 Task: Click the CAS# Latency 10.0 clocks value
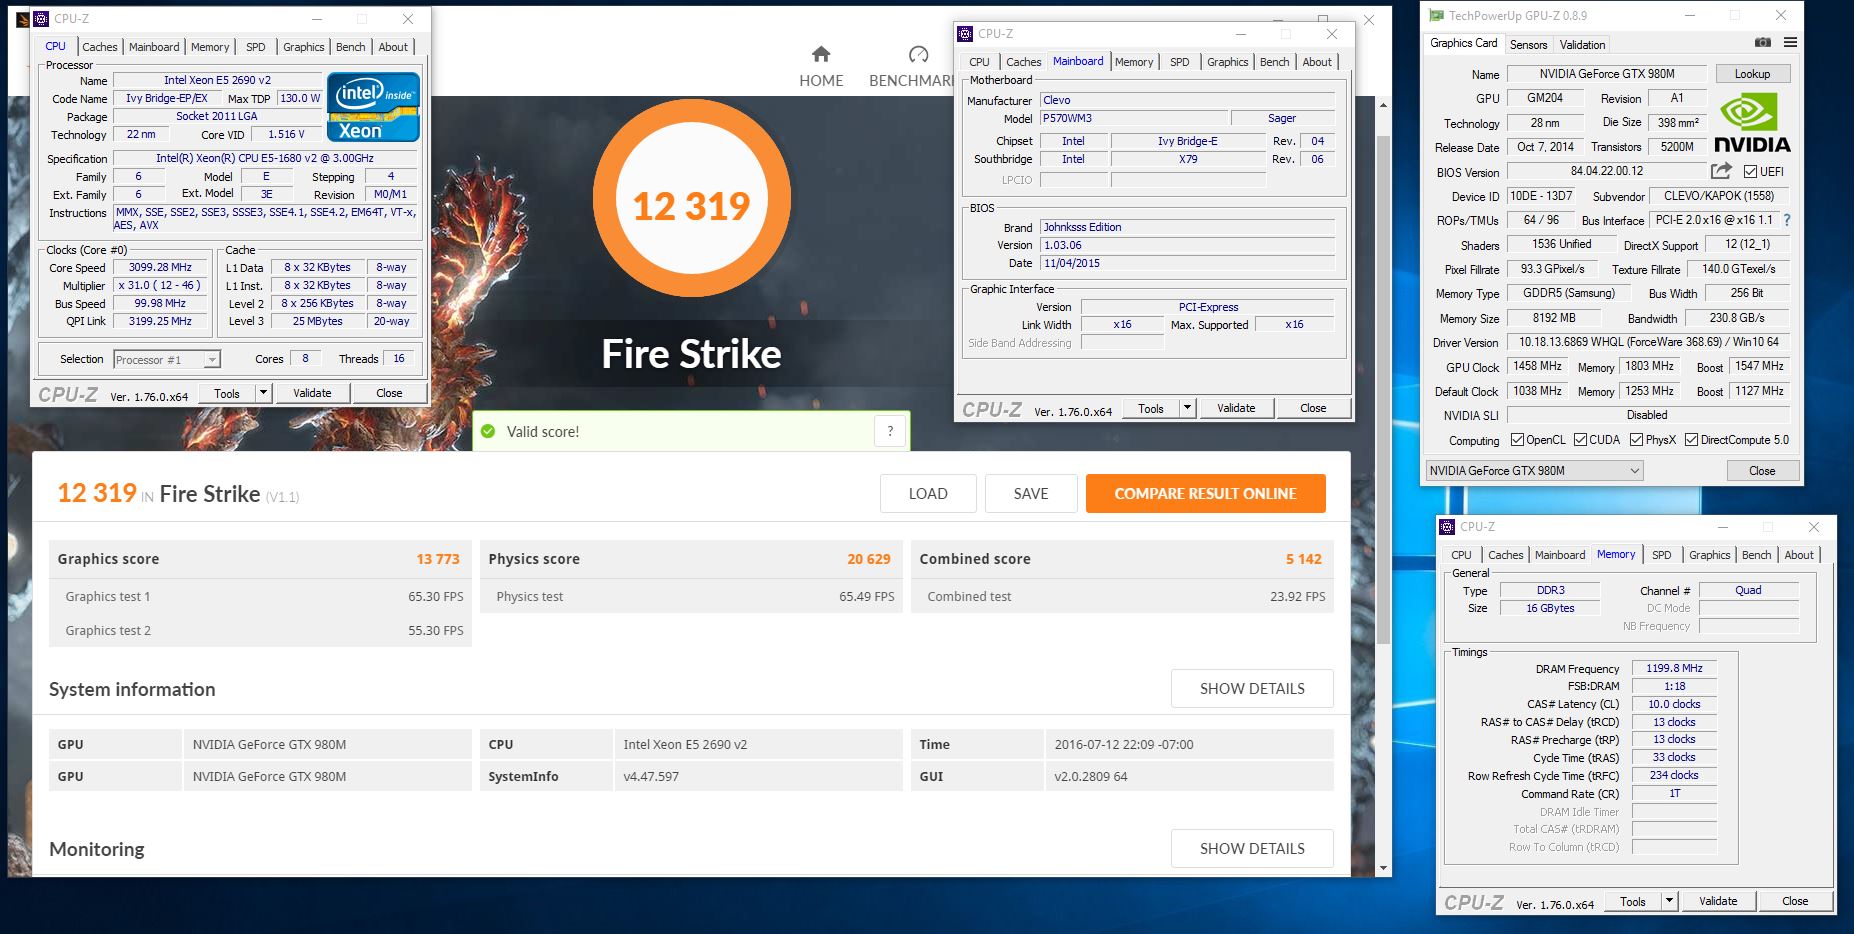pyautogui.click(x=1674, y=704)
